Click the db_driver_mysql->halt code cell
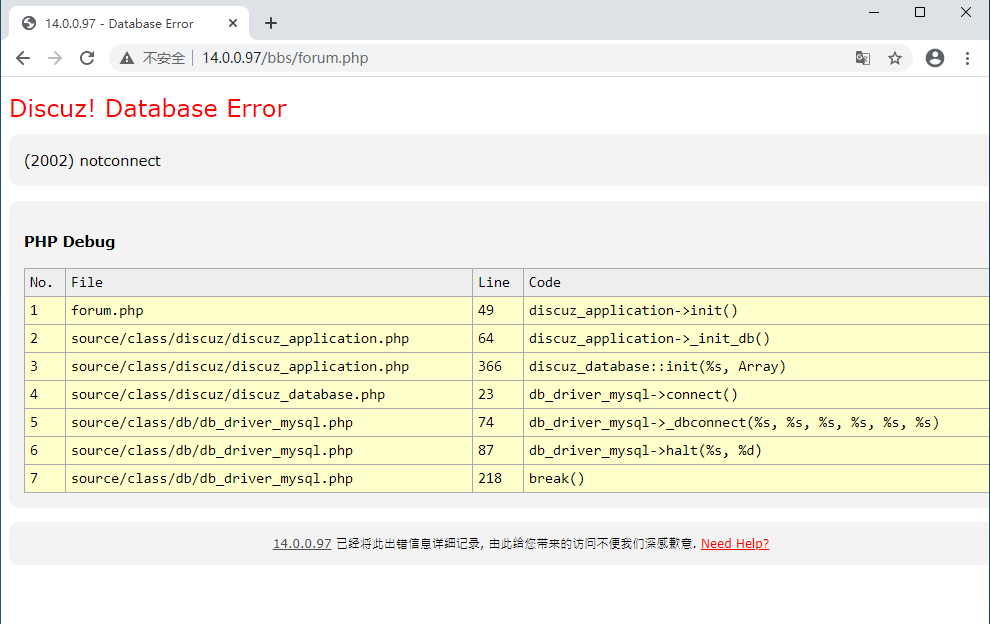Screen dimensions: 990x624 click(x=756, y=450)
